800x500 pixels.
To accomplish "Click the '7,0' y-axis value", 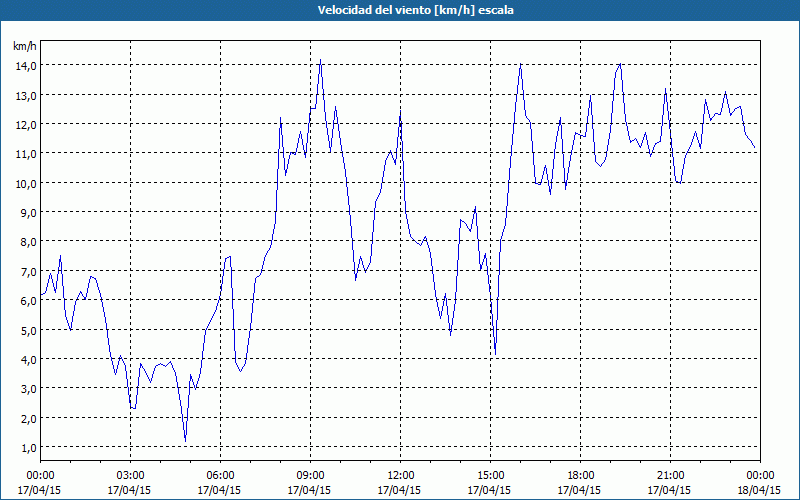I will click(28, 271).
